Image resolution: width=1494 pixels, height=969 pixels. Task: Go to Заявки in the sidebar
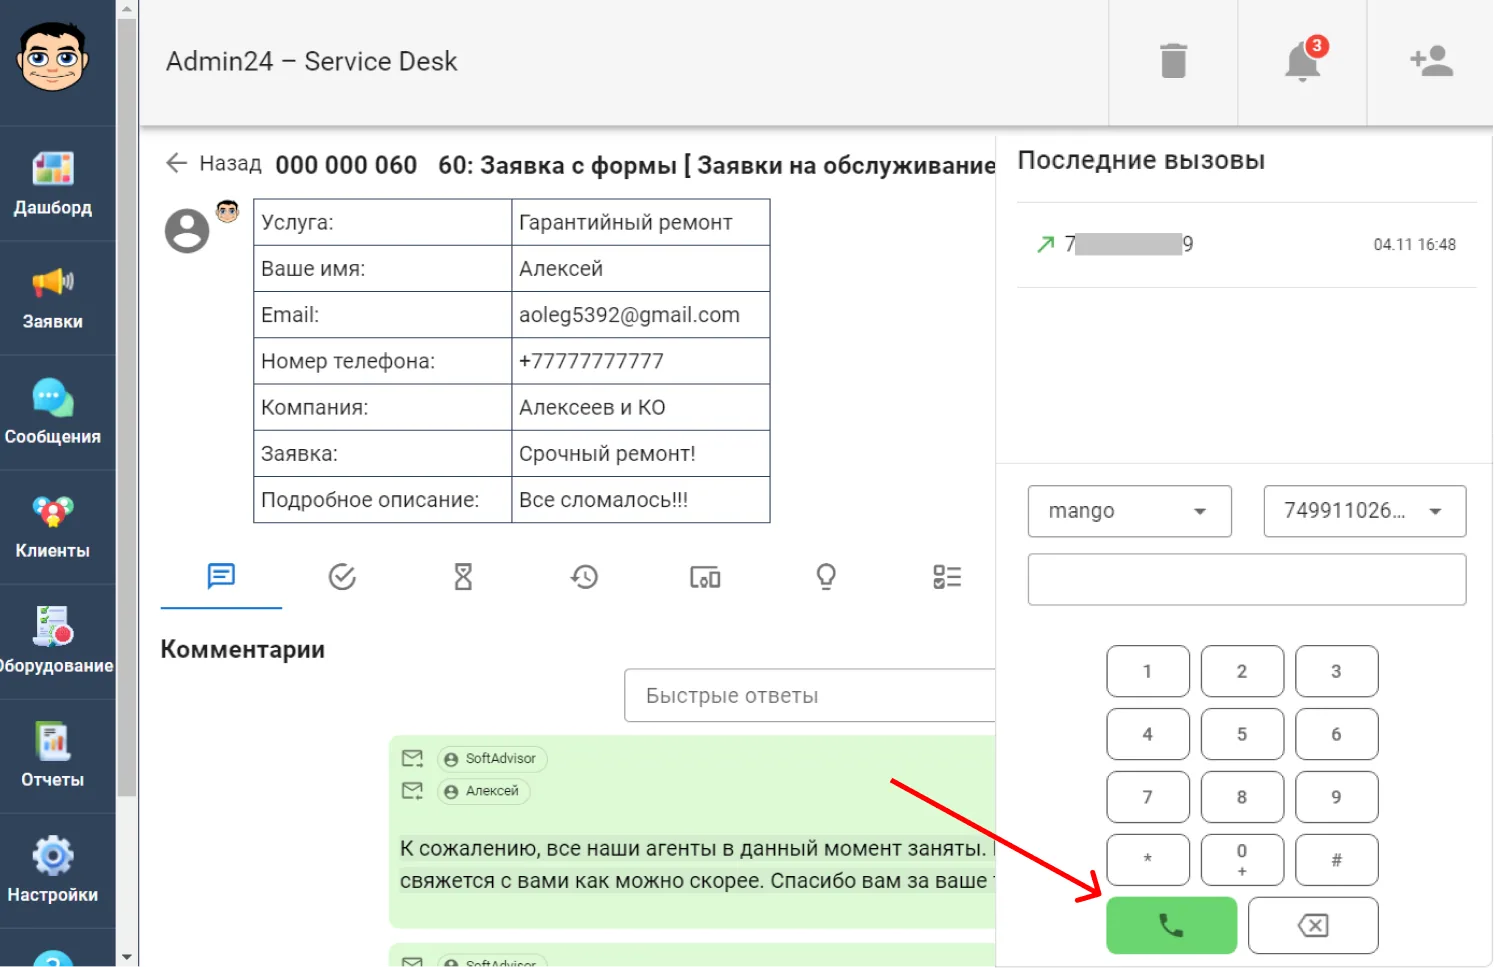point(53,298)
